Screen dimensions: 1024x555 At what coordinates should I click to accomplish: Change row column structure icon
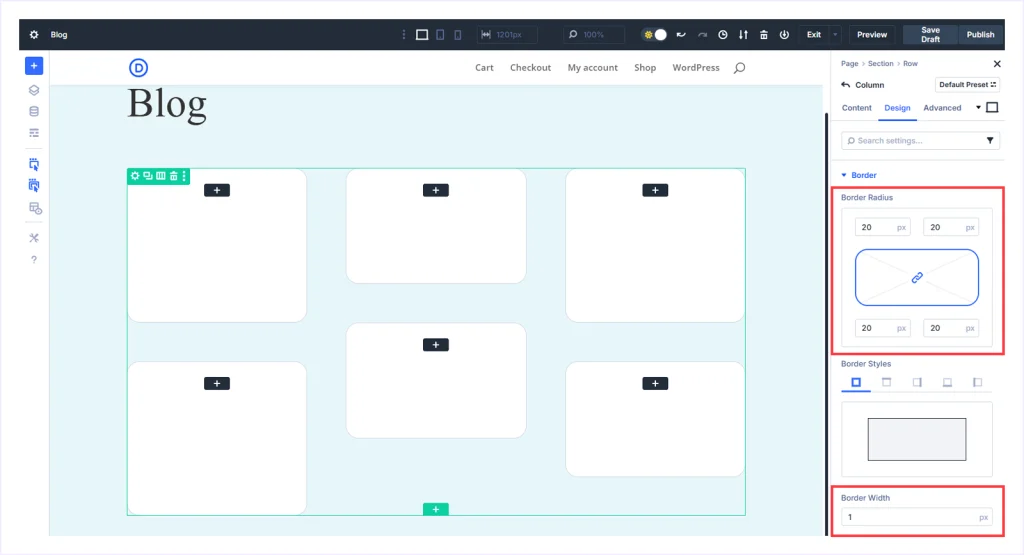[x=161, y=176]
